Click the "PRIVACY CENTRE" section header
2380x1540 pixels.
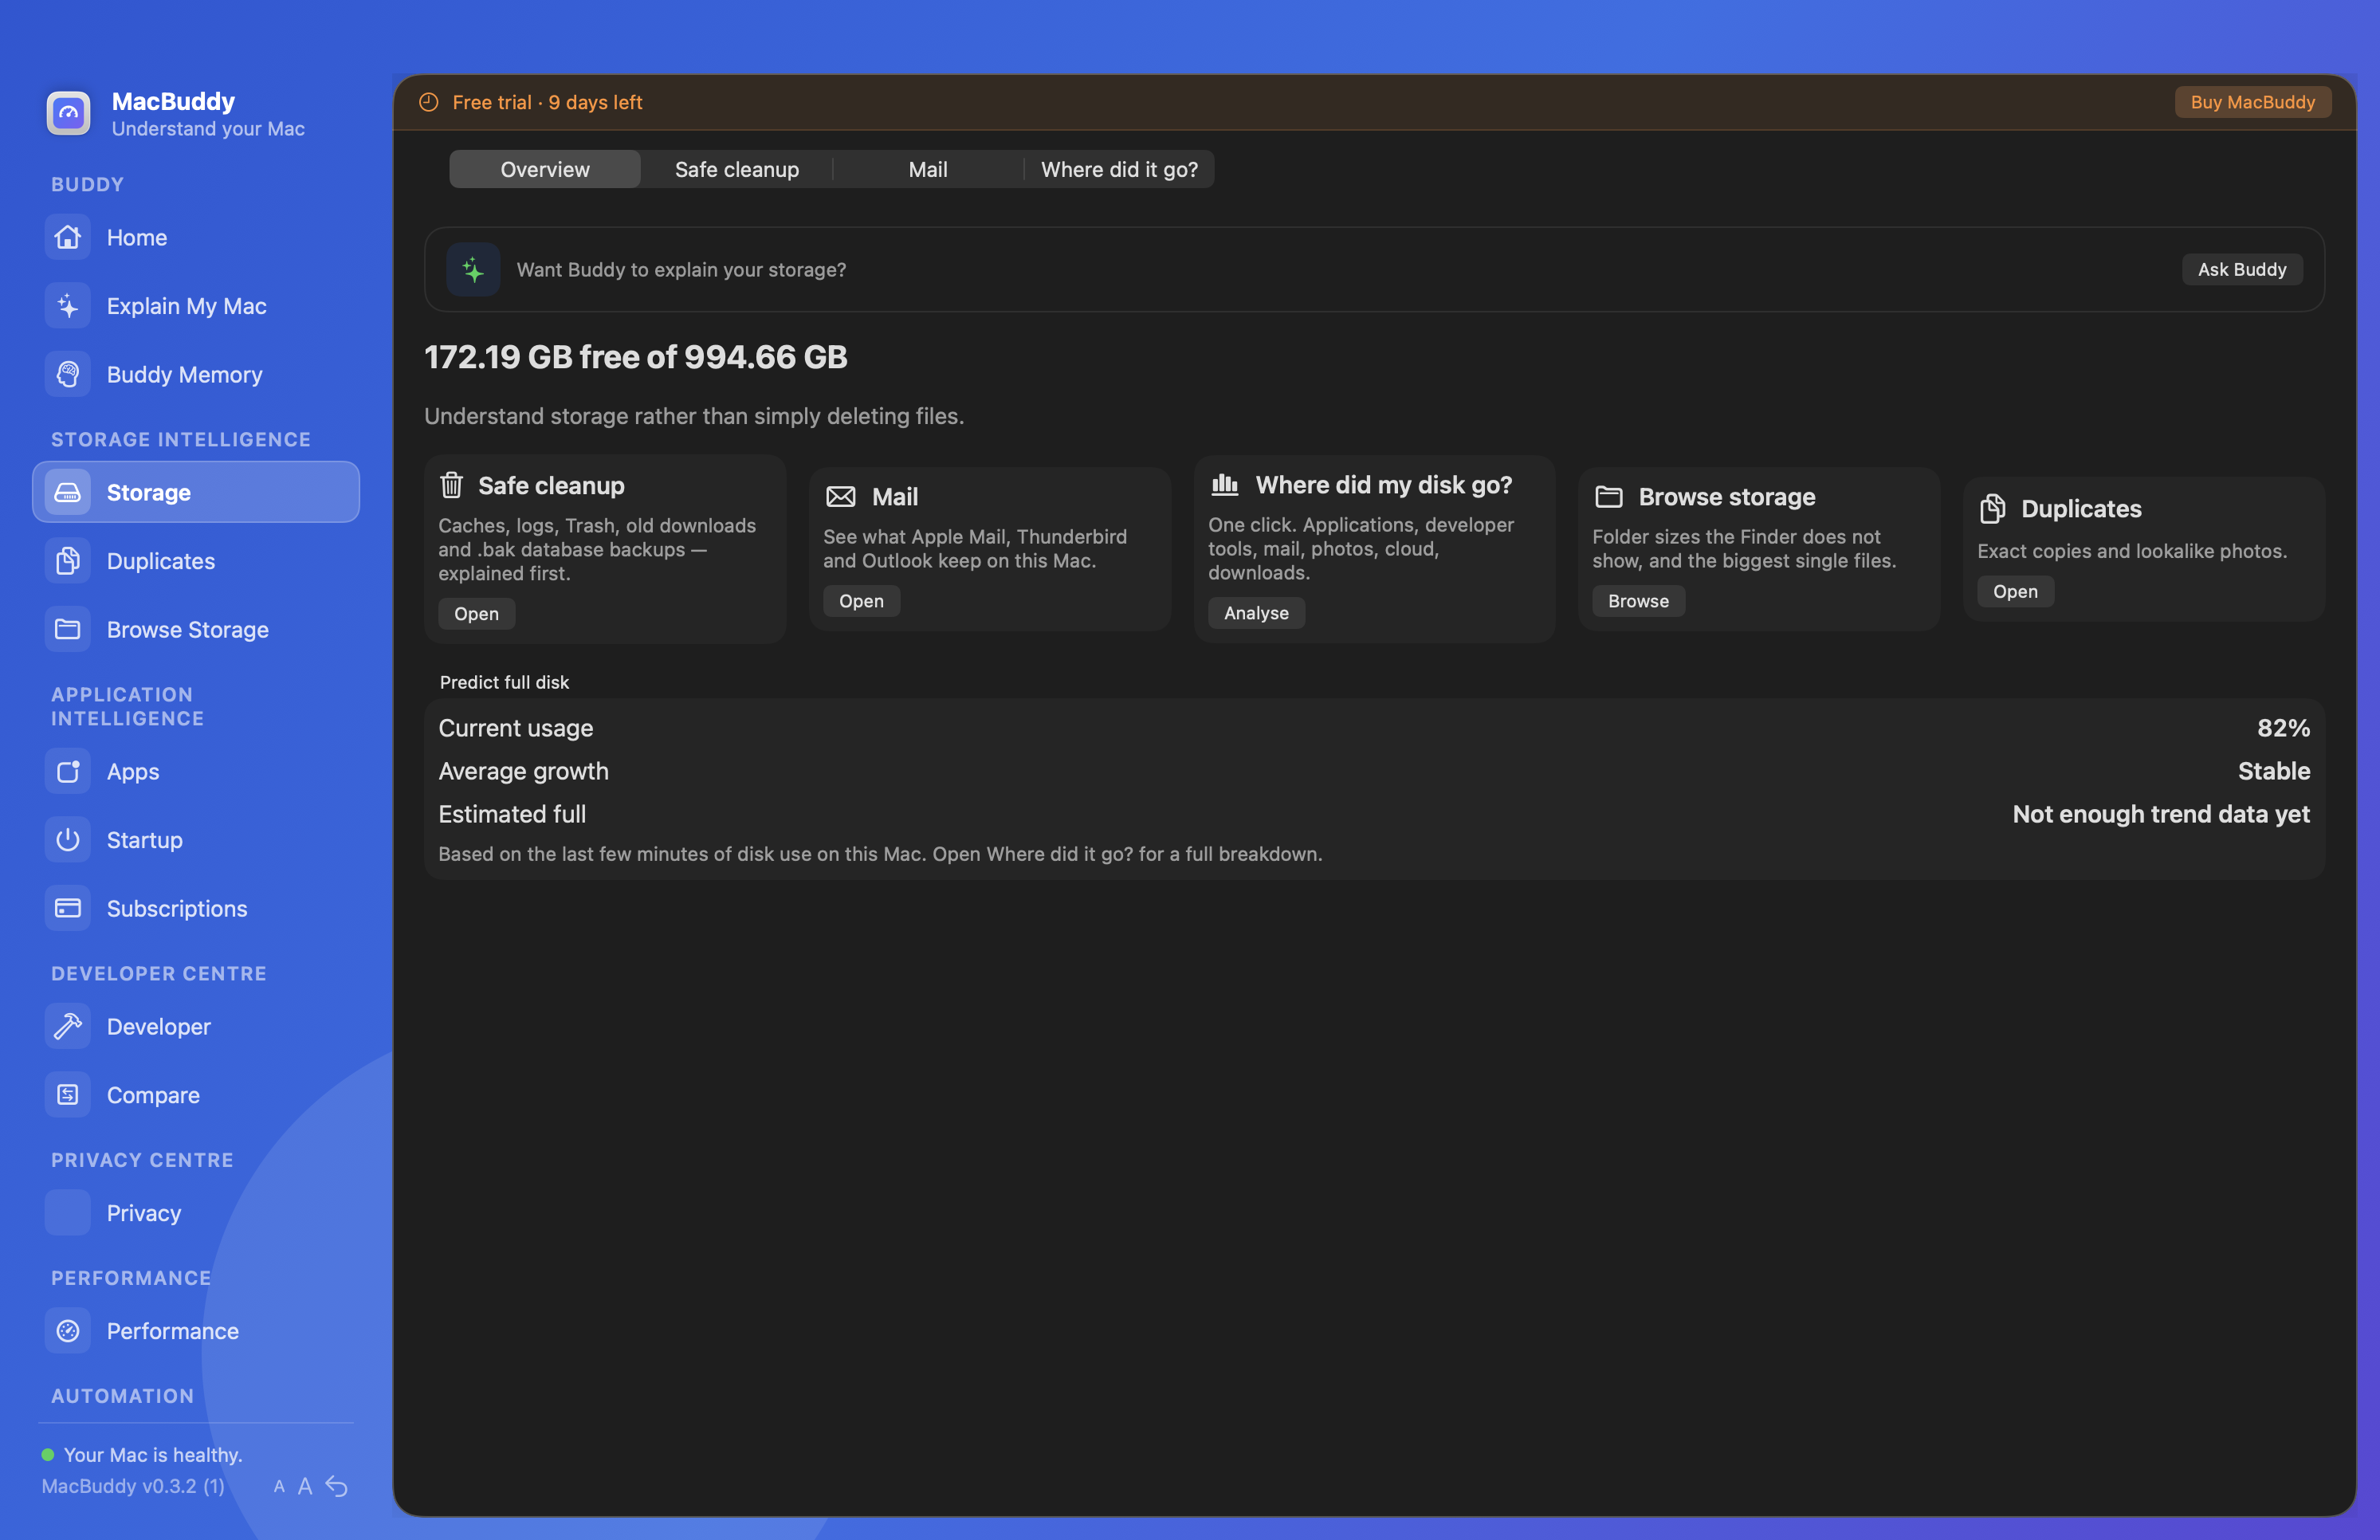(x=142, y=1160)
